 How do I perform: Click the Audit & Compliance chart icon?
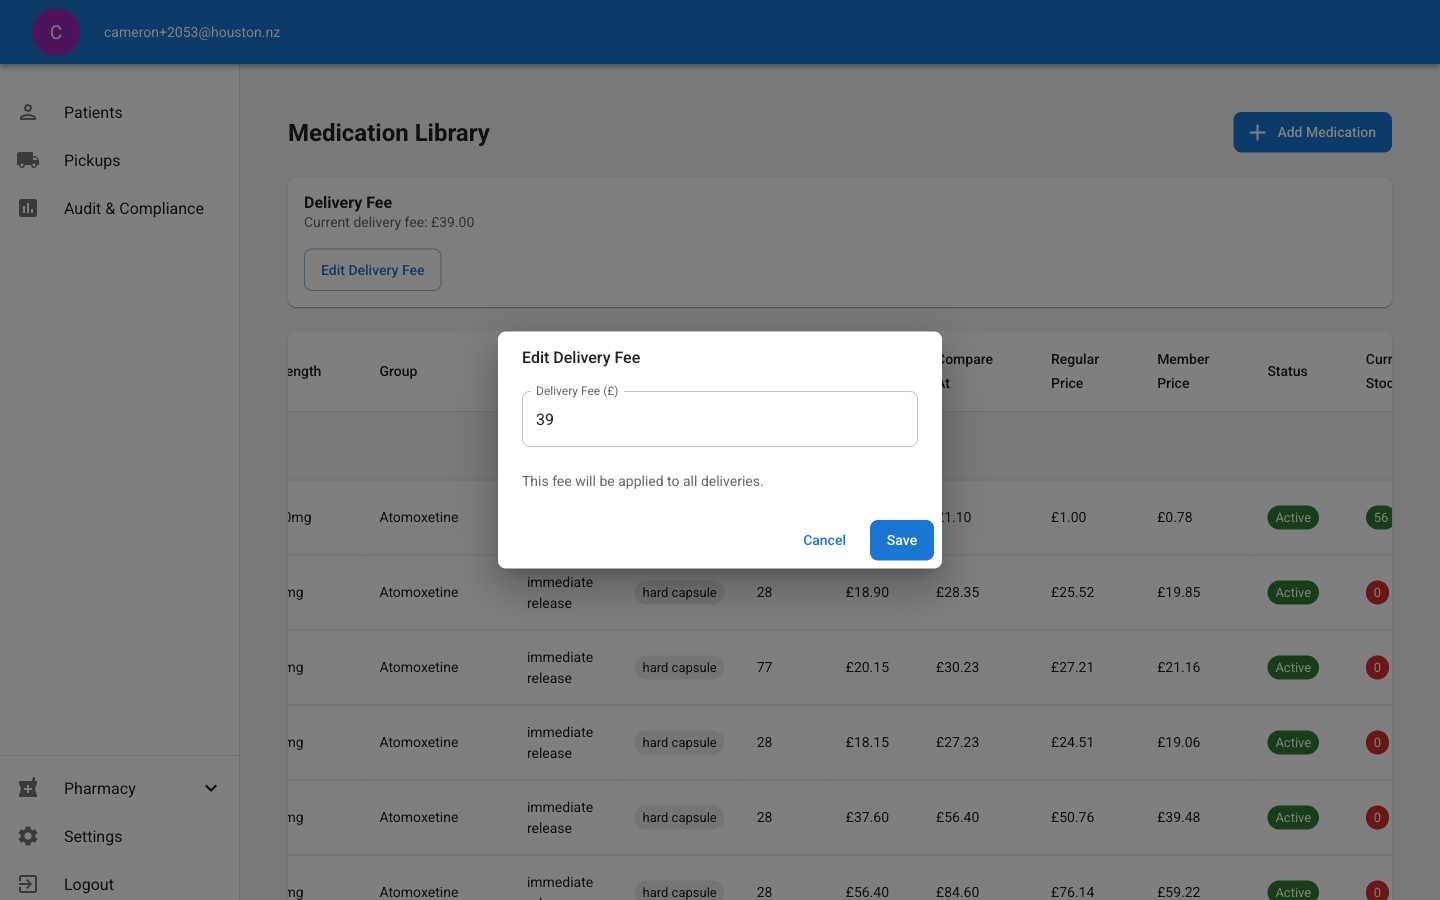[28, 208]
